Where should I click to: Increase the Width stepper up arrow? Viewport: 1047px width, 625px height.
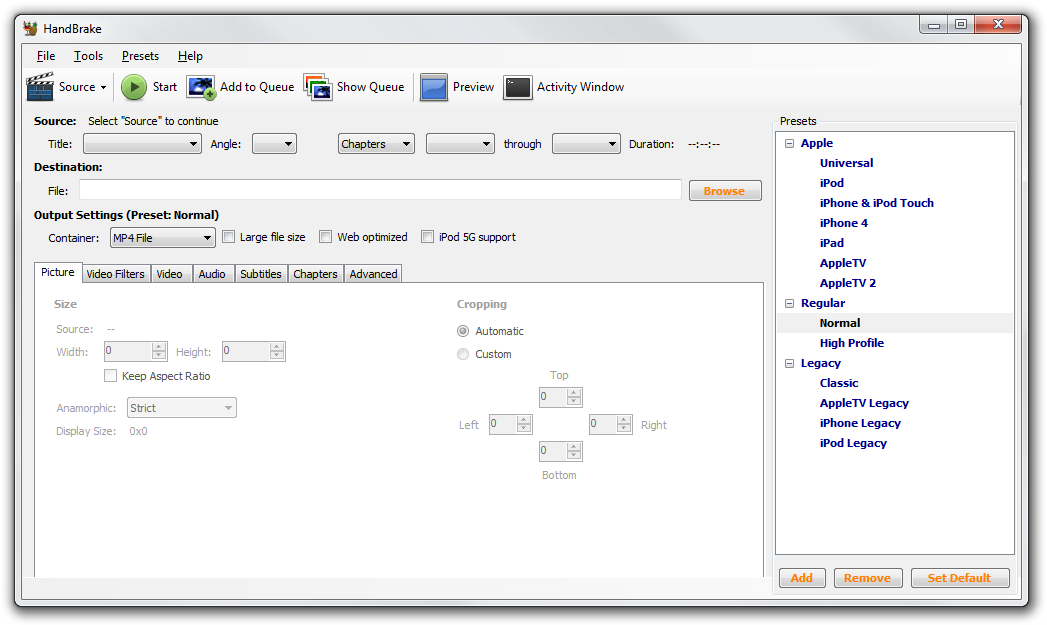[159, 347]
